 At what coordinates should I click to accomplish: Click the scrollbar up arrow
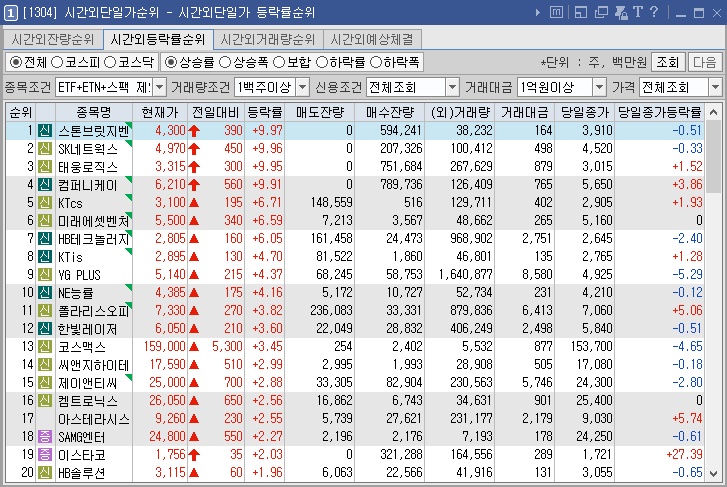click(714, 112)
